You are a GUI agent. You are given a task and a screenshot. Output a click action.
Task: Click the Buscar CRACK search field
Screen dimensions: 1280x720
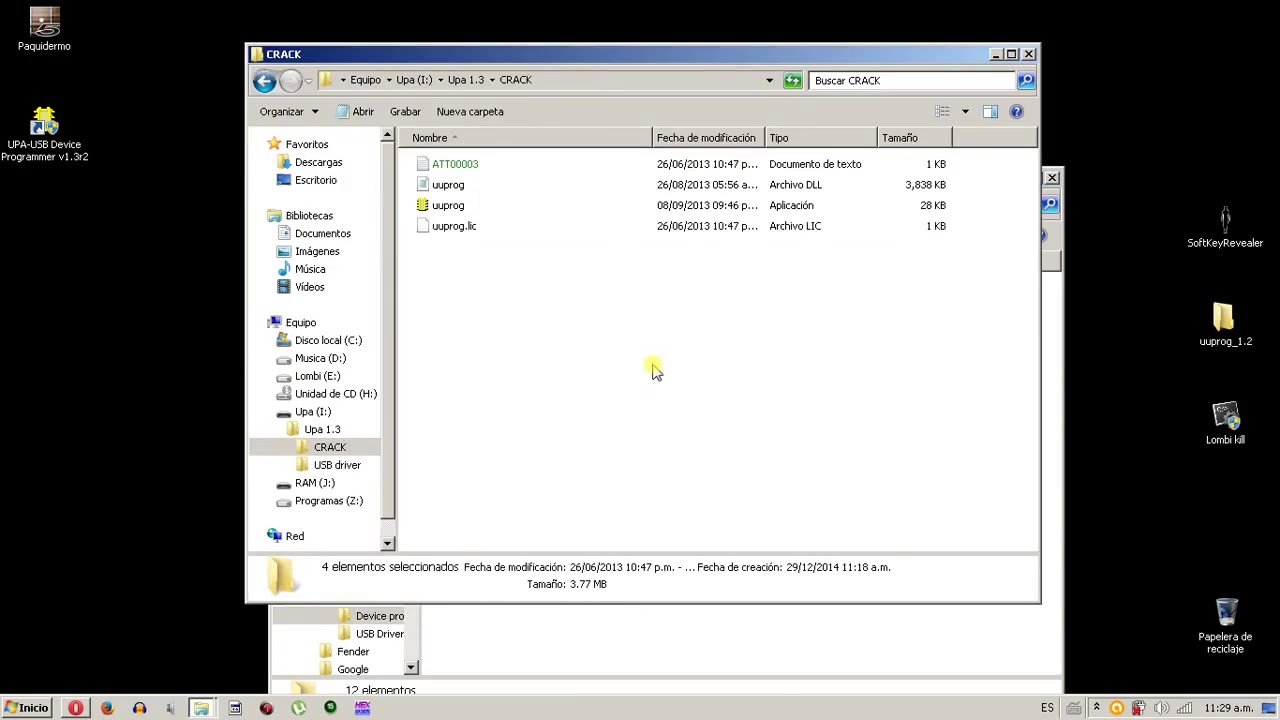click(x=913, y=80)
